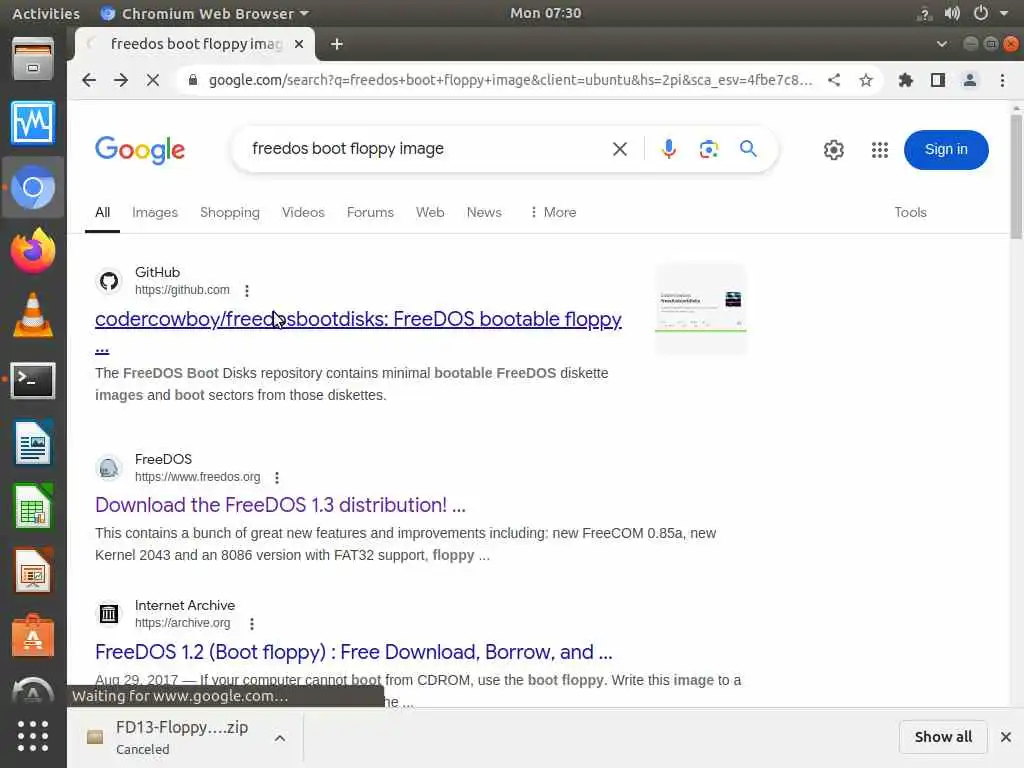Viewport: 1024px width, 768px height.
Task: Open the Chromium three-dot menu
Action: [x=1002, y=80]
